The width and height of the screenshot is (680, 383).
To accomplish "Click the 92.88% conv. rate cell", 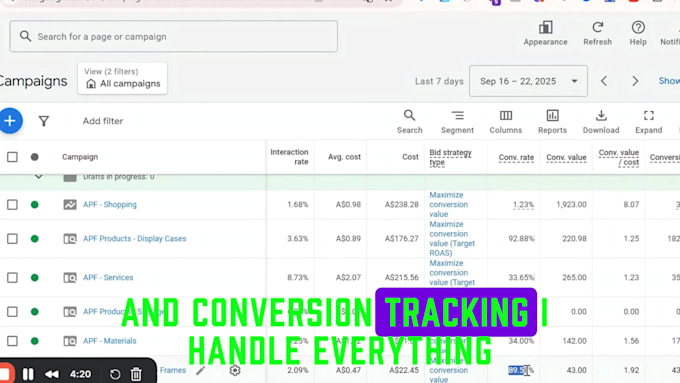I will point(521,239).
